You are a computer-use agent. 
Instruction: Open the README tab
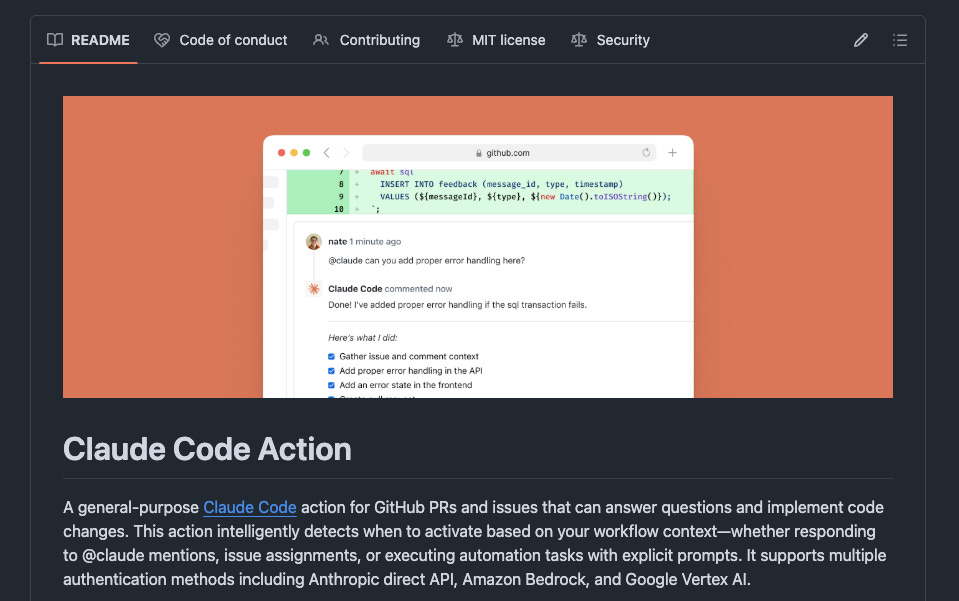[88, 40]
